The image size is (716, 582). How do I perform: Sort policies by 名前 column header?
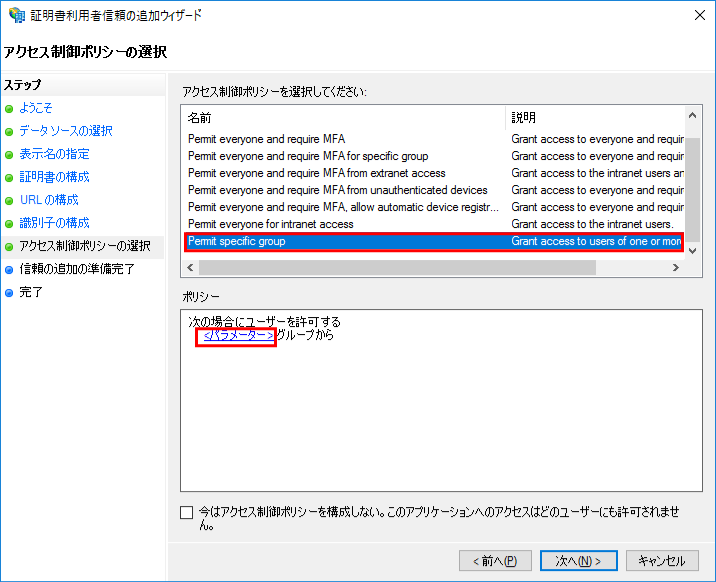(345, 118)
